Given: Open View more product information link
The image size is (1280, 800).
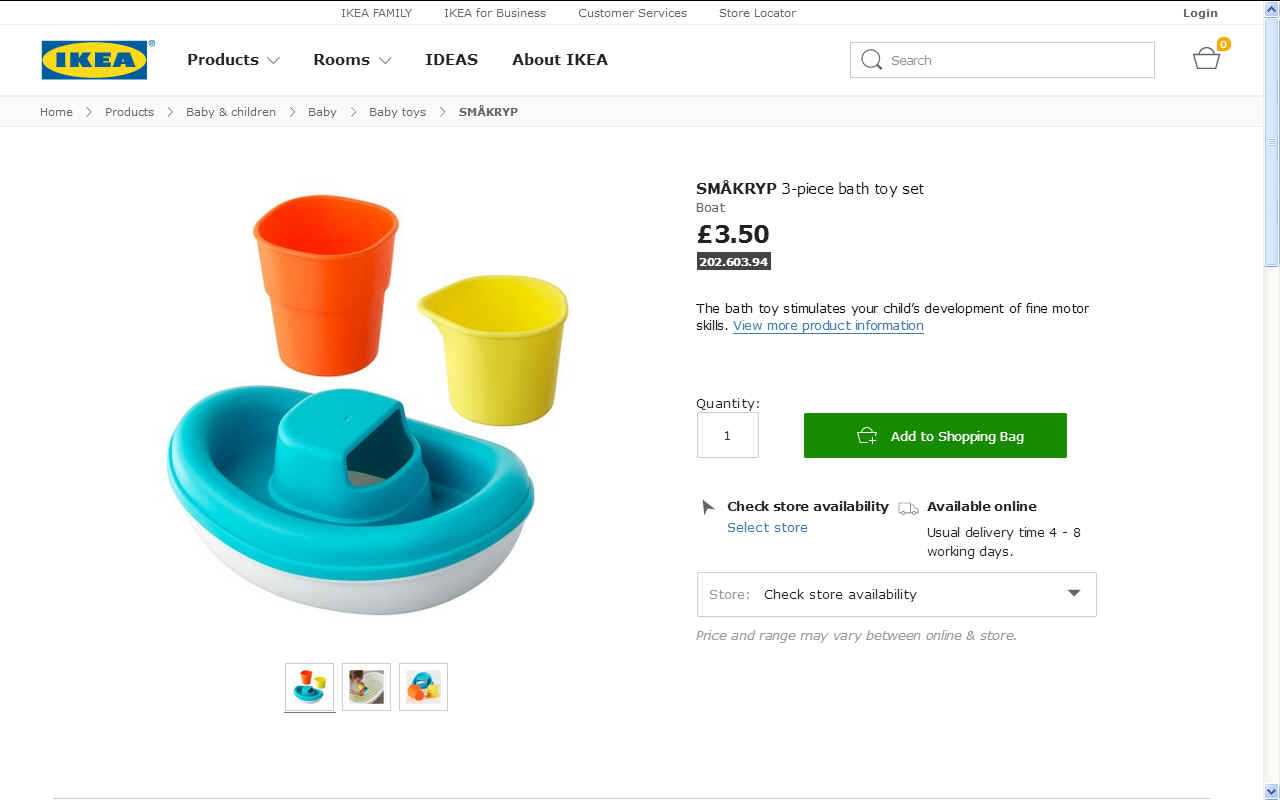Looking at the screenshot, I should tap(828, 326).
